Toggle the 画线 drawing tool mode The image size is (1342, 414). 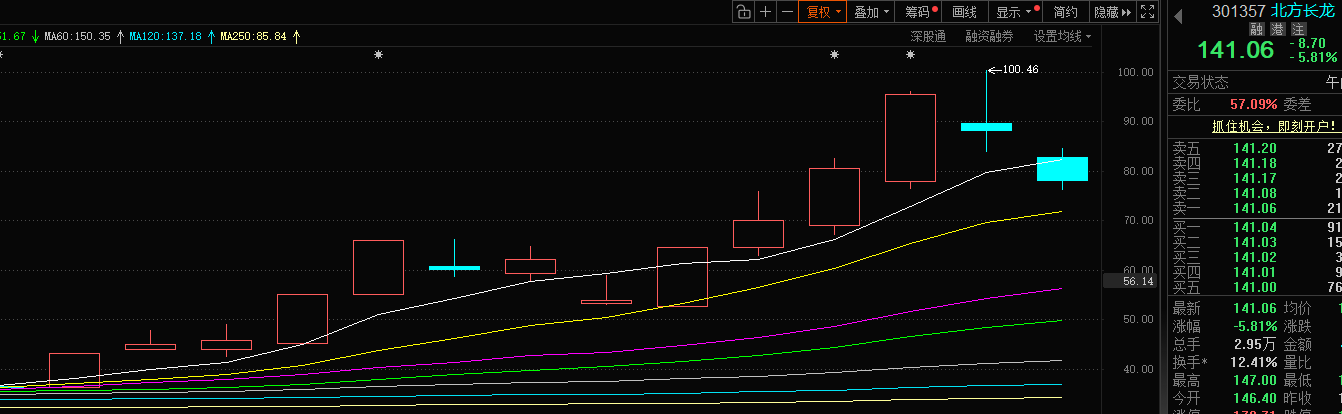coord(964,12)
